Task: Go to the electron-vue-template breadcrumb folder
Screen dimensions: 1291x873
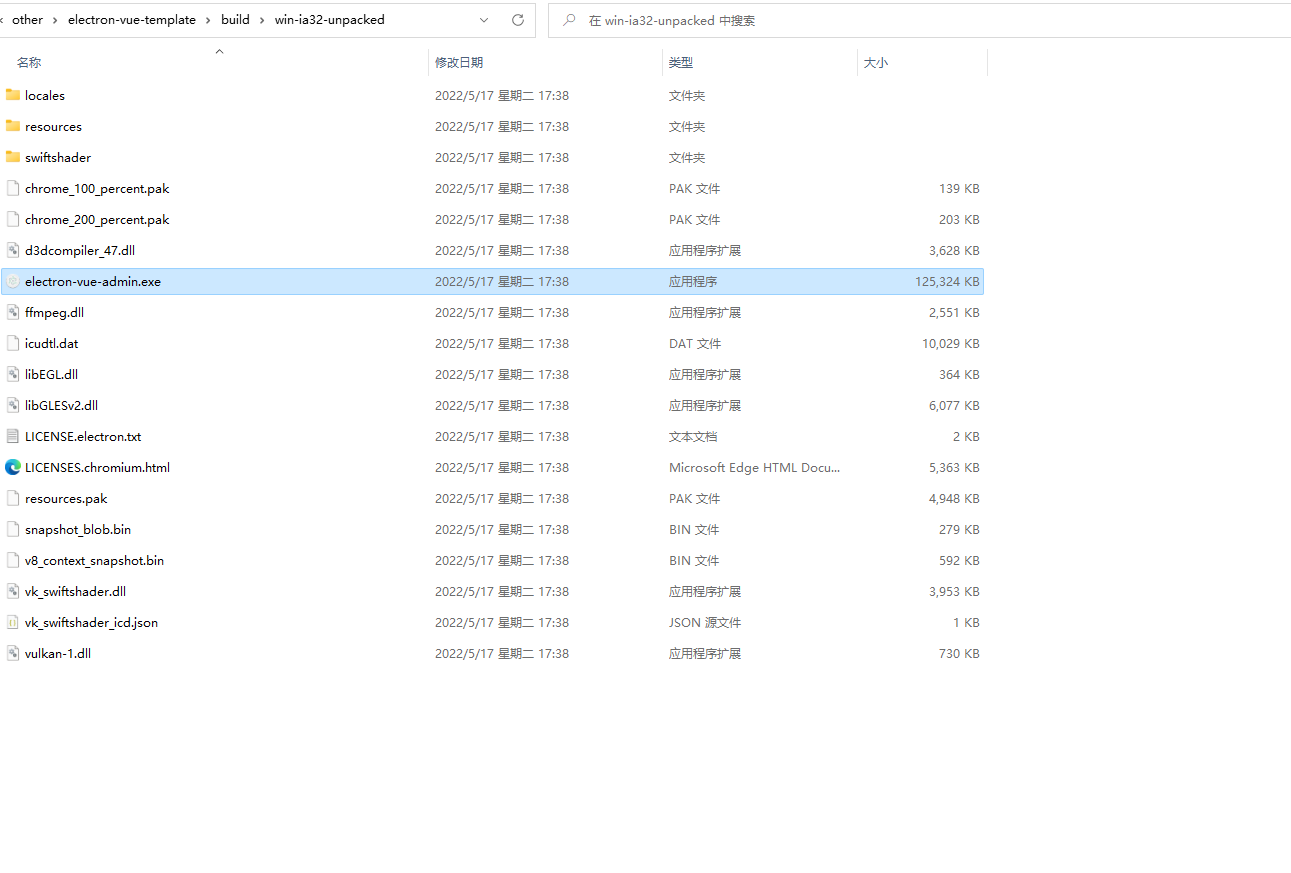Action: [132, 20]
